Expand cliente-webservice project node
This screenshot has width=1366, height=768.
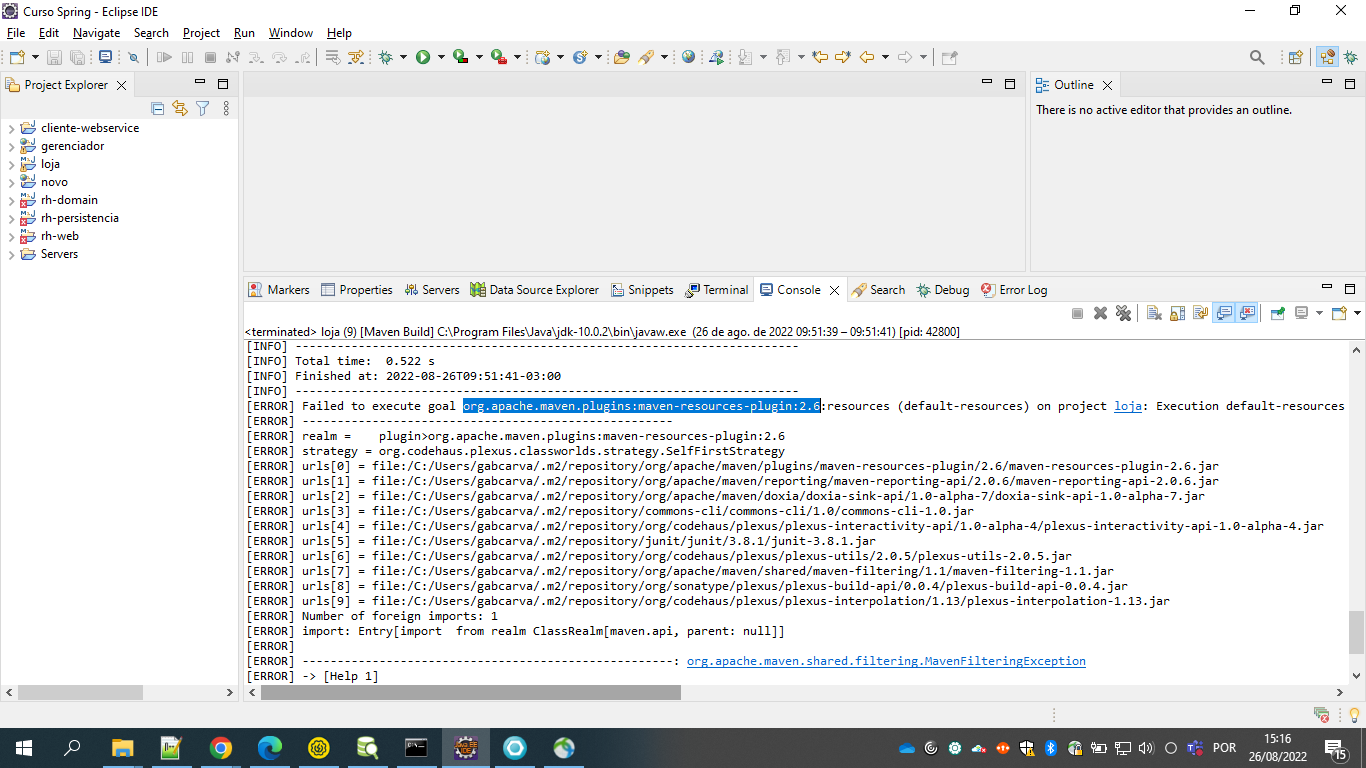11,128
